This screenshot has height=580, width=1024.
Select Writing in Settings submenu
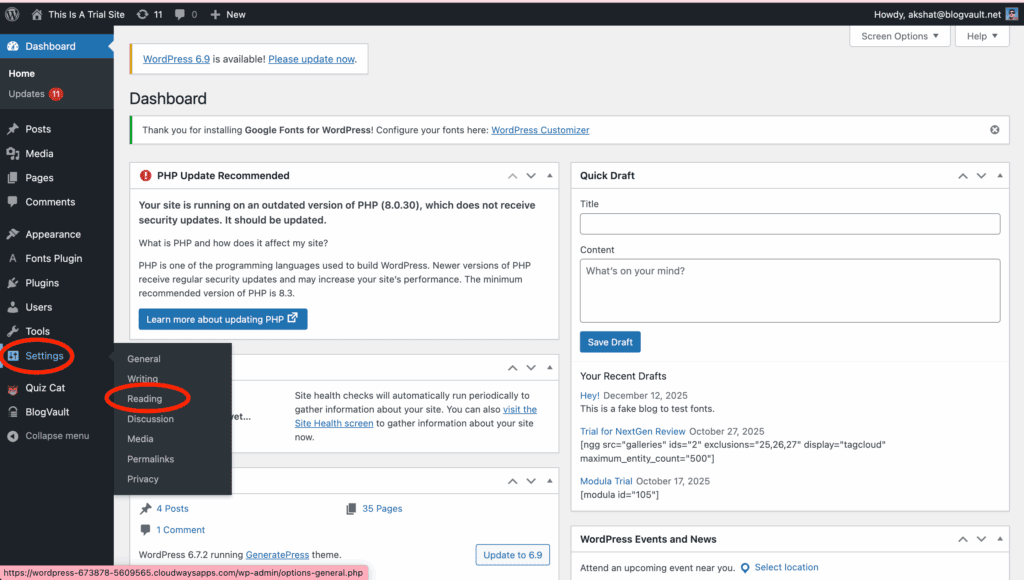(142, 379)
